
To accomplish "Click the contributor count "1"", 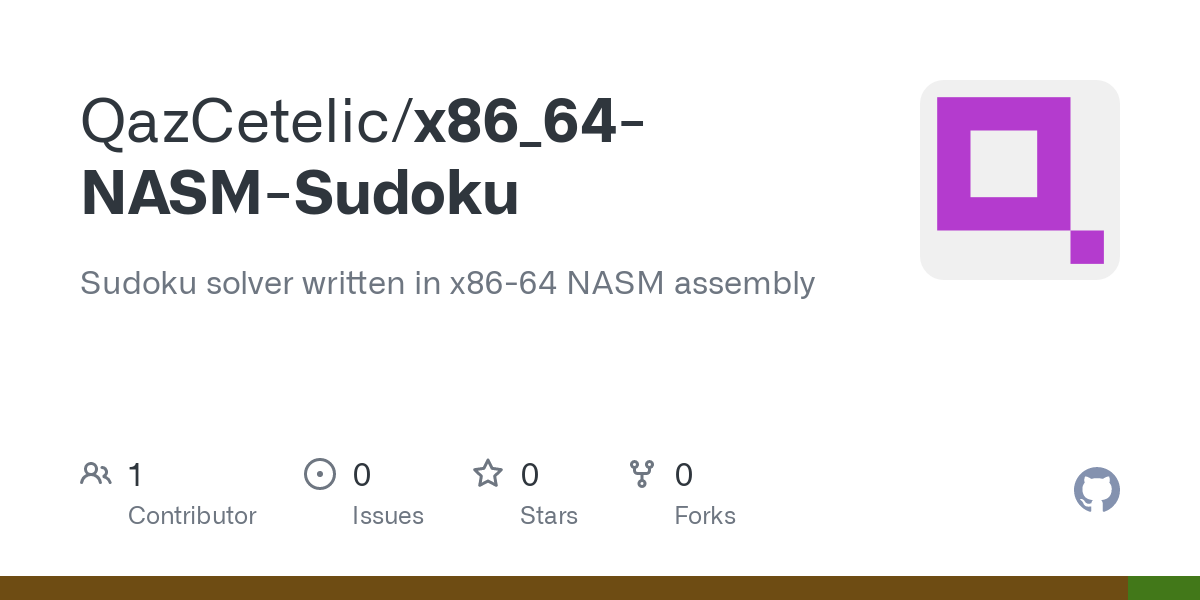I will [x=135, y=475].
